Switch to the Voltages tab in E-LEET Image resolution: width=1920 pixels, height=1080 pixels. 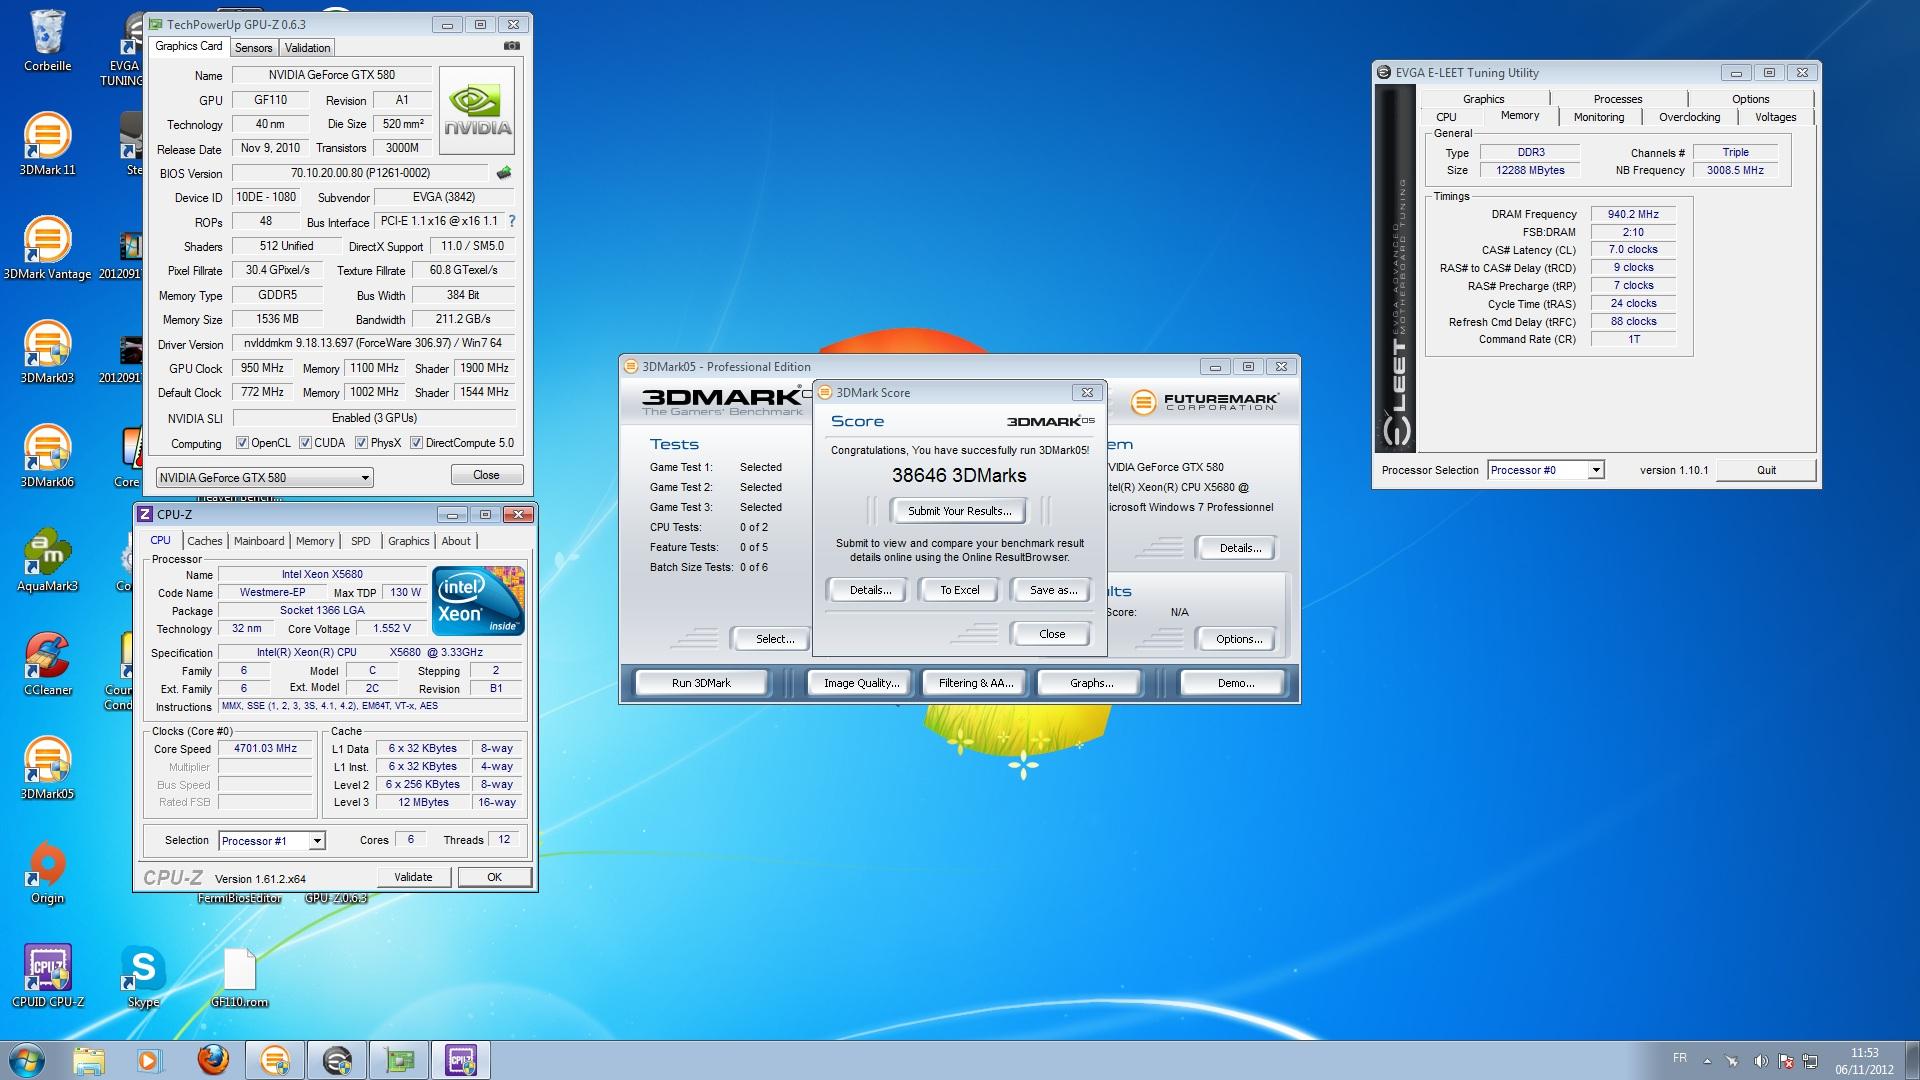1775,117
